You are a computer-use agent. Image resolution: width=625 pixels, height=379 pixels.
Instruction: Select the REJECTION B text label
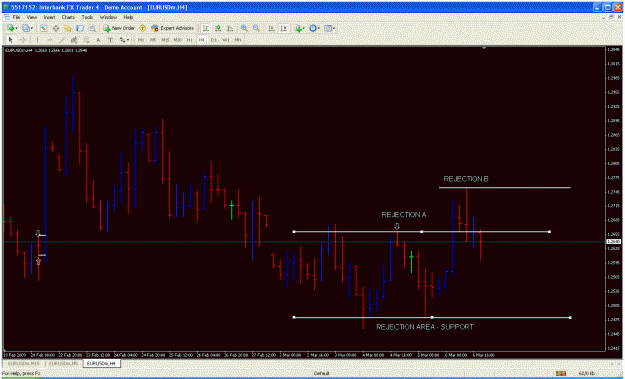click(x=466, y=179)
